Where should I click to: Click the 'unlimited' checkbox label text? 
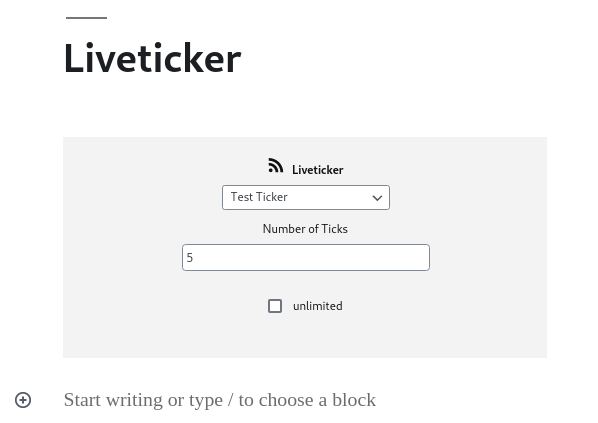tap(318, 306)
